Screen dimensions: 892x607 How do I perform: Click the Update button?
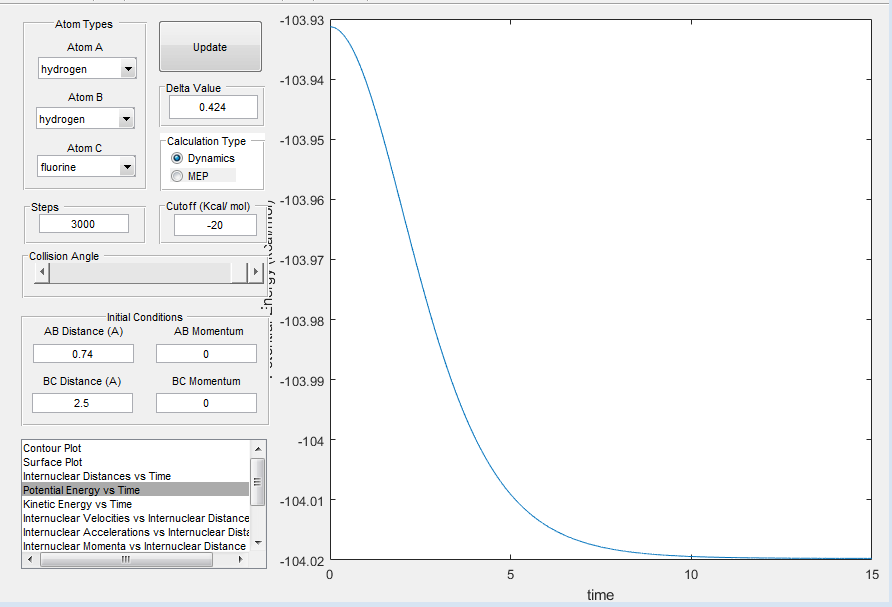(x=210, y=47)
